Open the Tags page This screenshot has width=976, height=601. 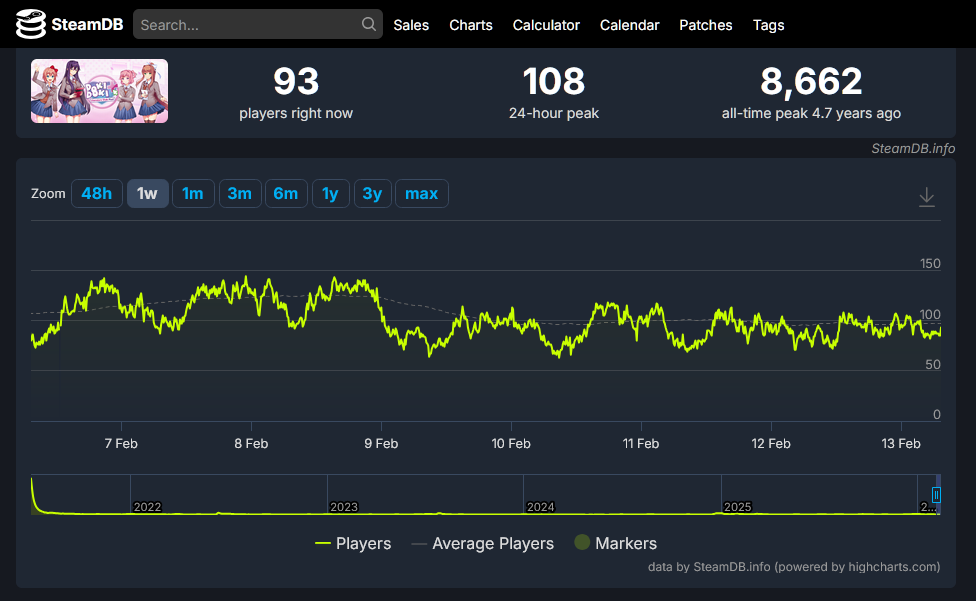click(x=768, y=25)
